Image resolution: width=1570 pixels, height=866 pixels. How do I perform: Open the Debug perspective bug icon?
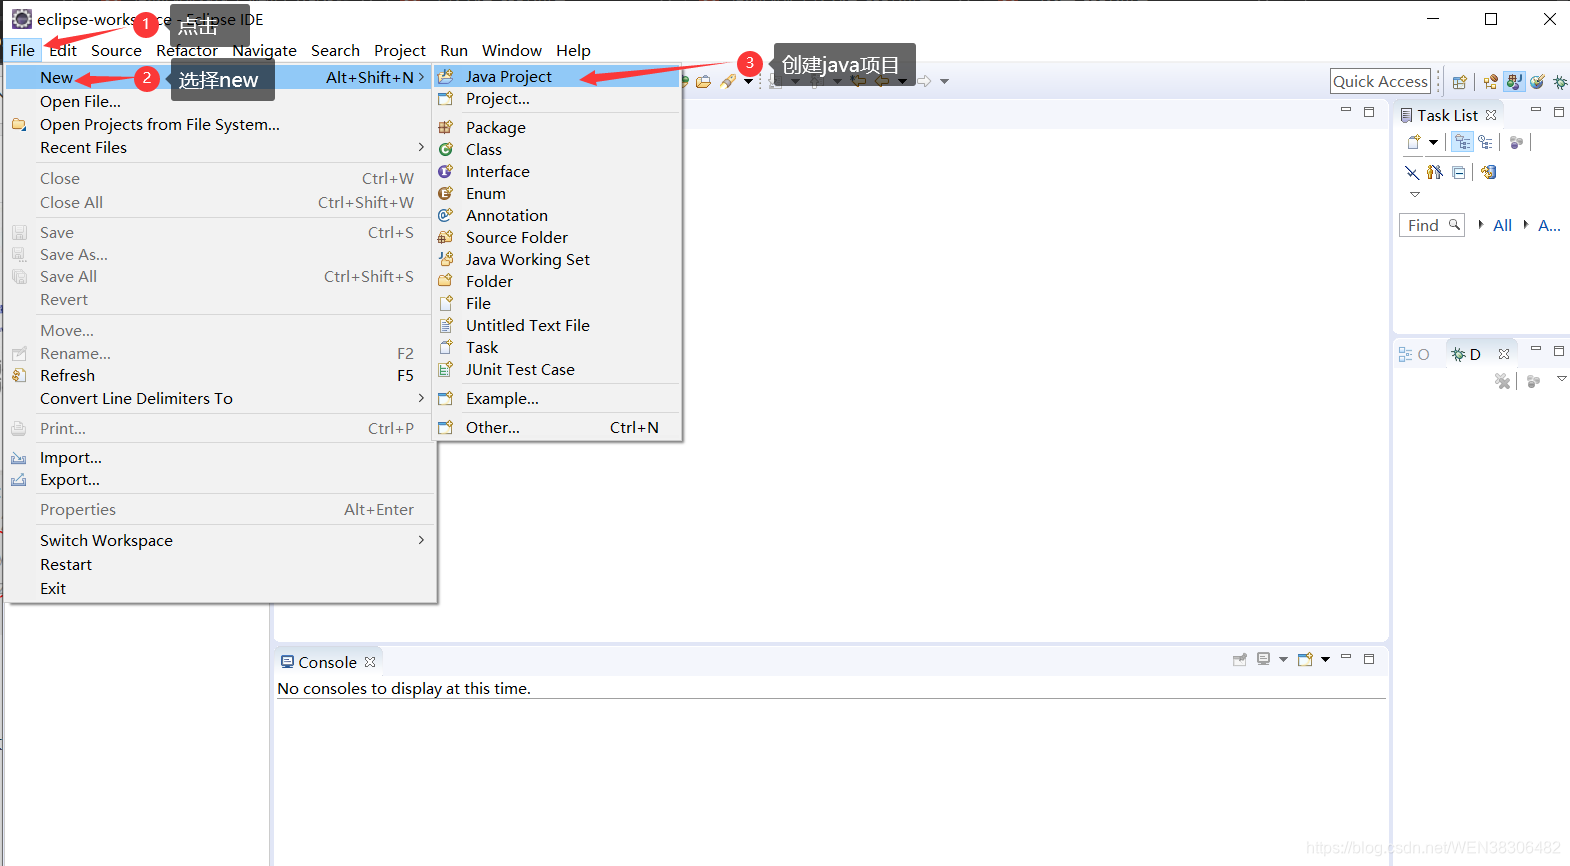[1560, 82]
